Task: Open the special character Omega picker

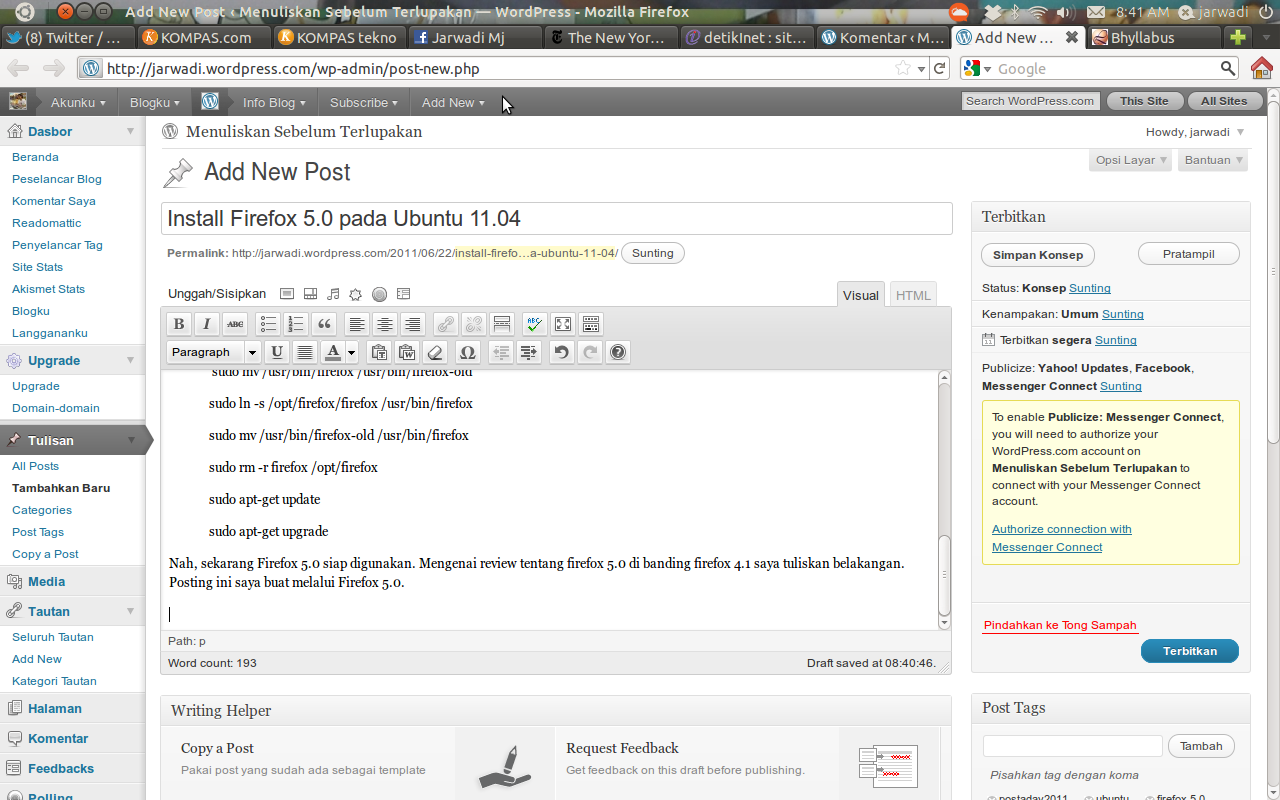Action: [467, 352]
